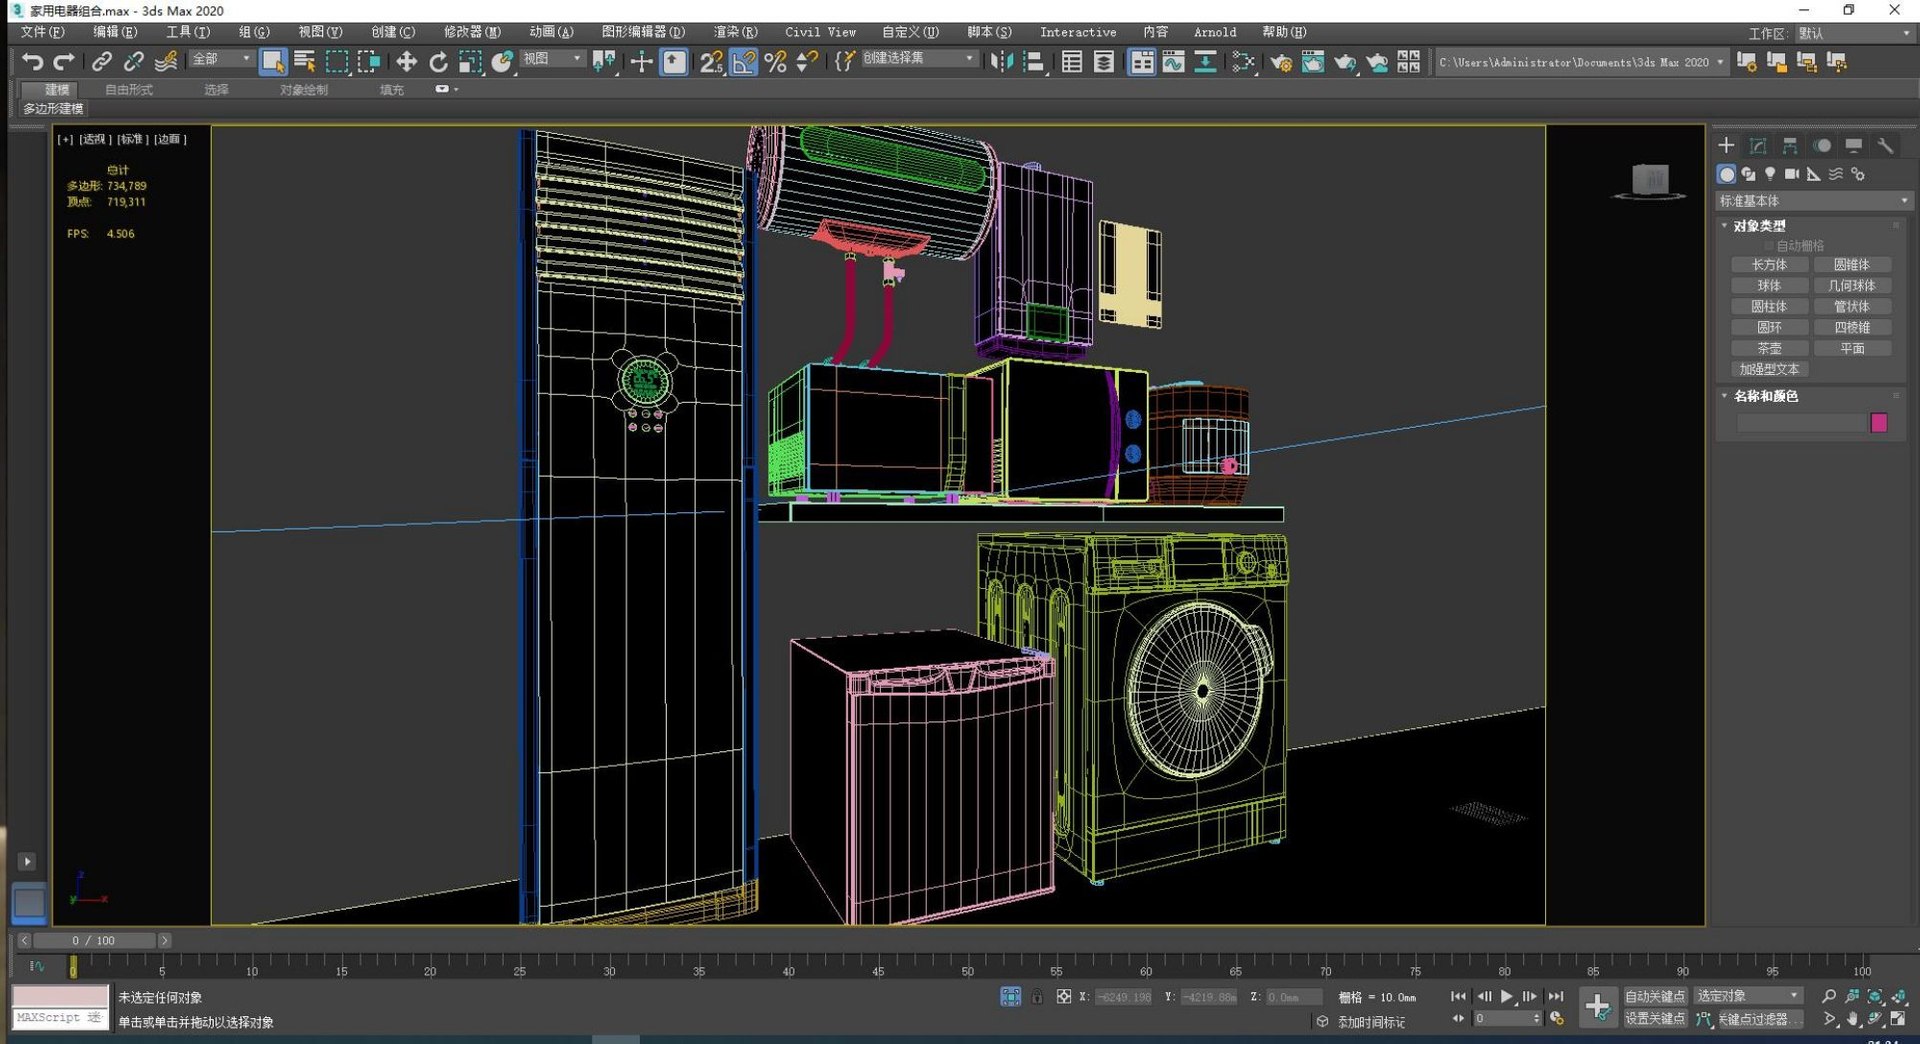The height and width of the screenshot is (1044, 1920).
Task: Open the Layer Explorer icon
Action: click(x=1104, y=62)
